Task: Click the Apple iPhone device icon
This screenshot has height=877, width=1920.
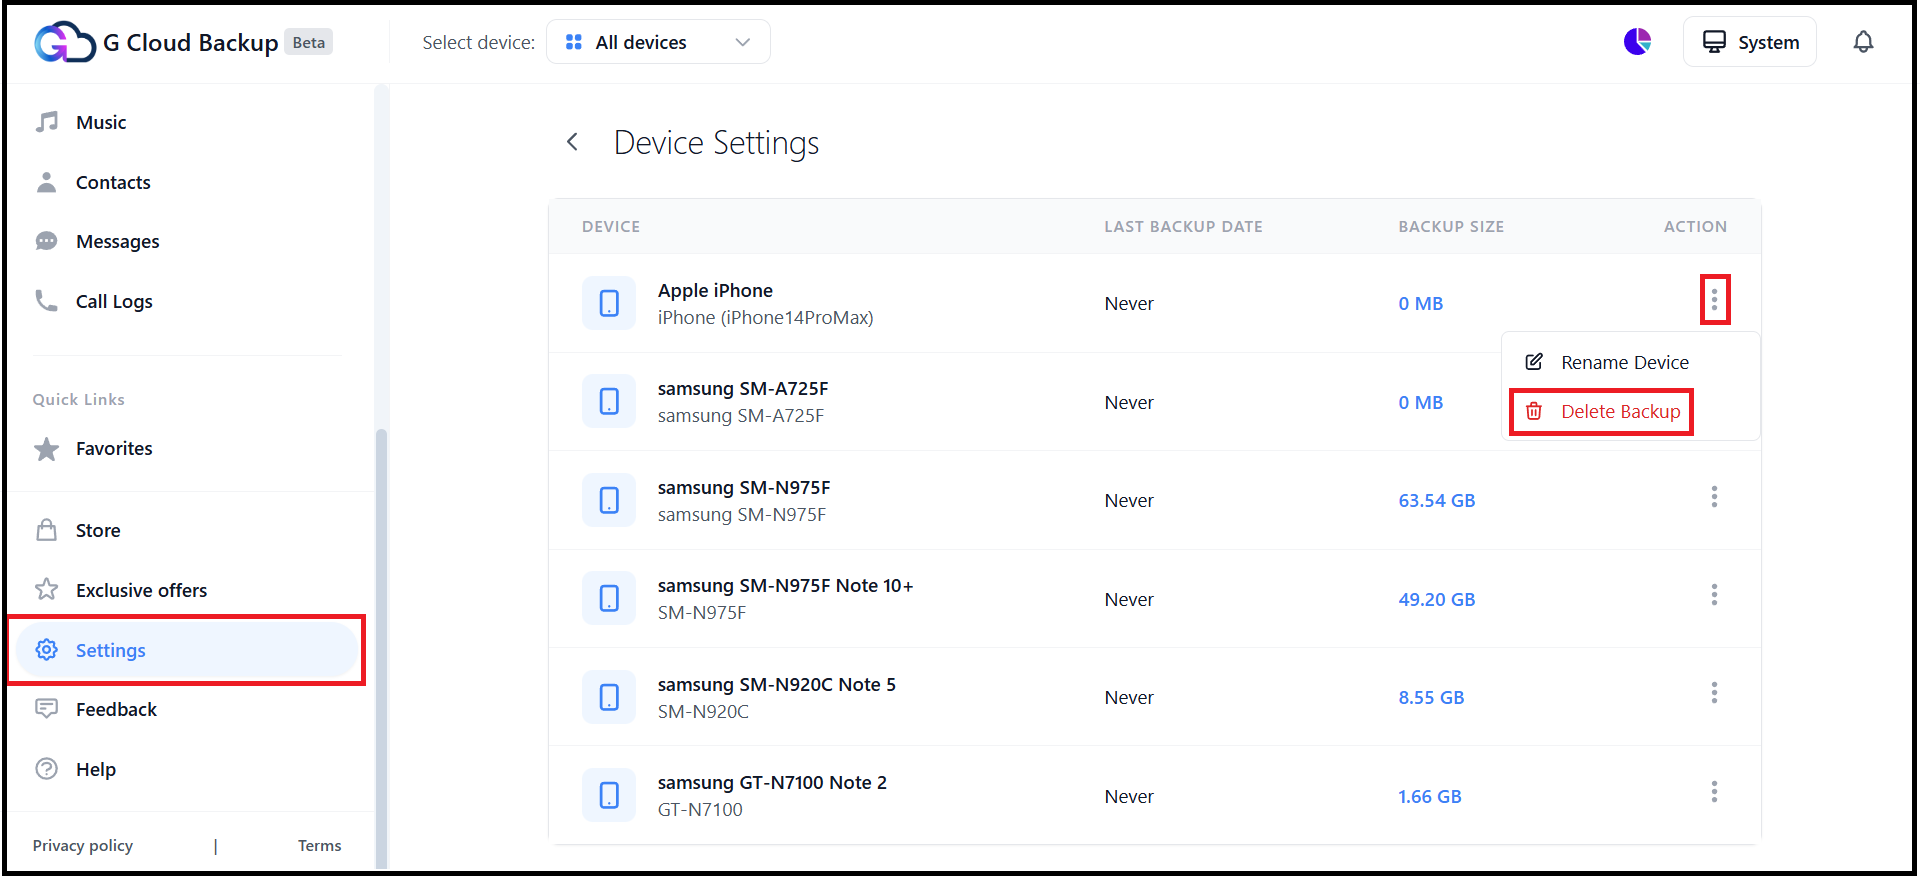Action: (x=609, y=303)
